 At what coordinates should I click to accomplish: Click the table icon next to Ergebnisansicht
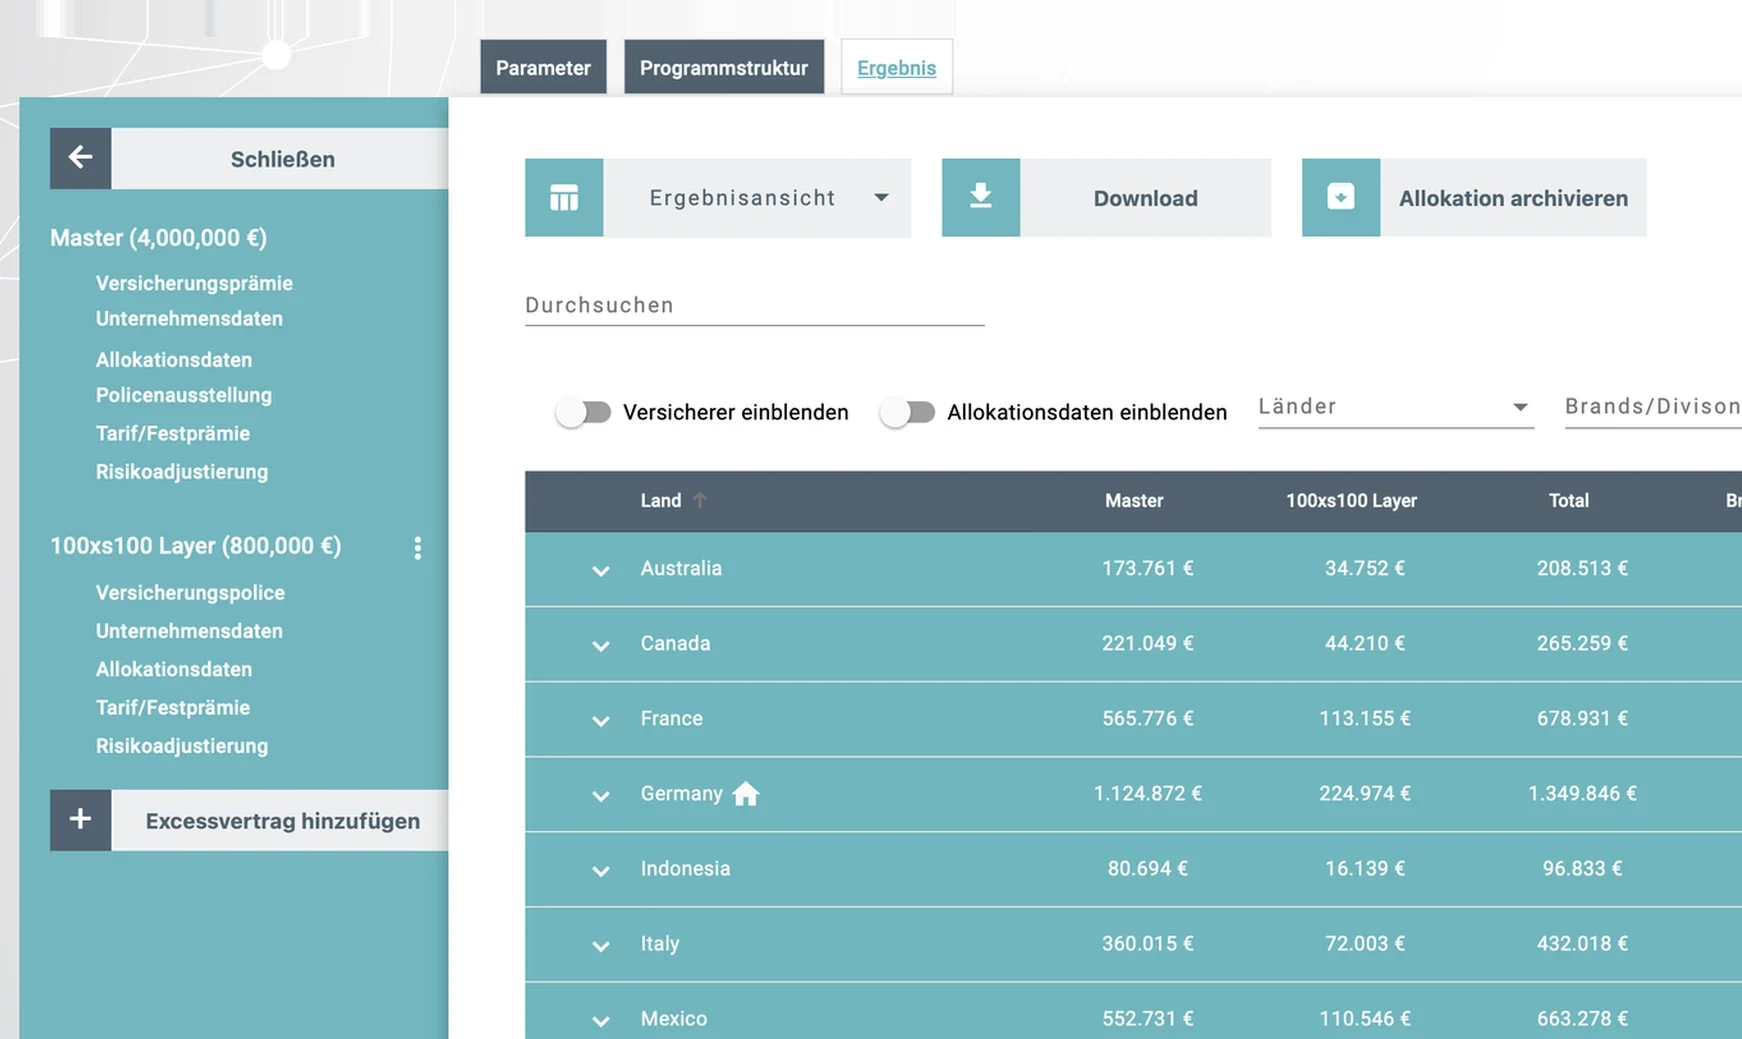pyautogui.click(x=564, y=198)
